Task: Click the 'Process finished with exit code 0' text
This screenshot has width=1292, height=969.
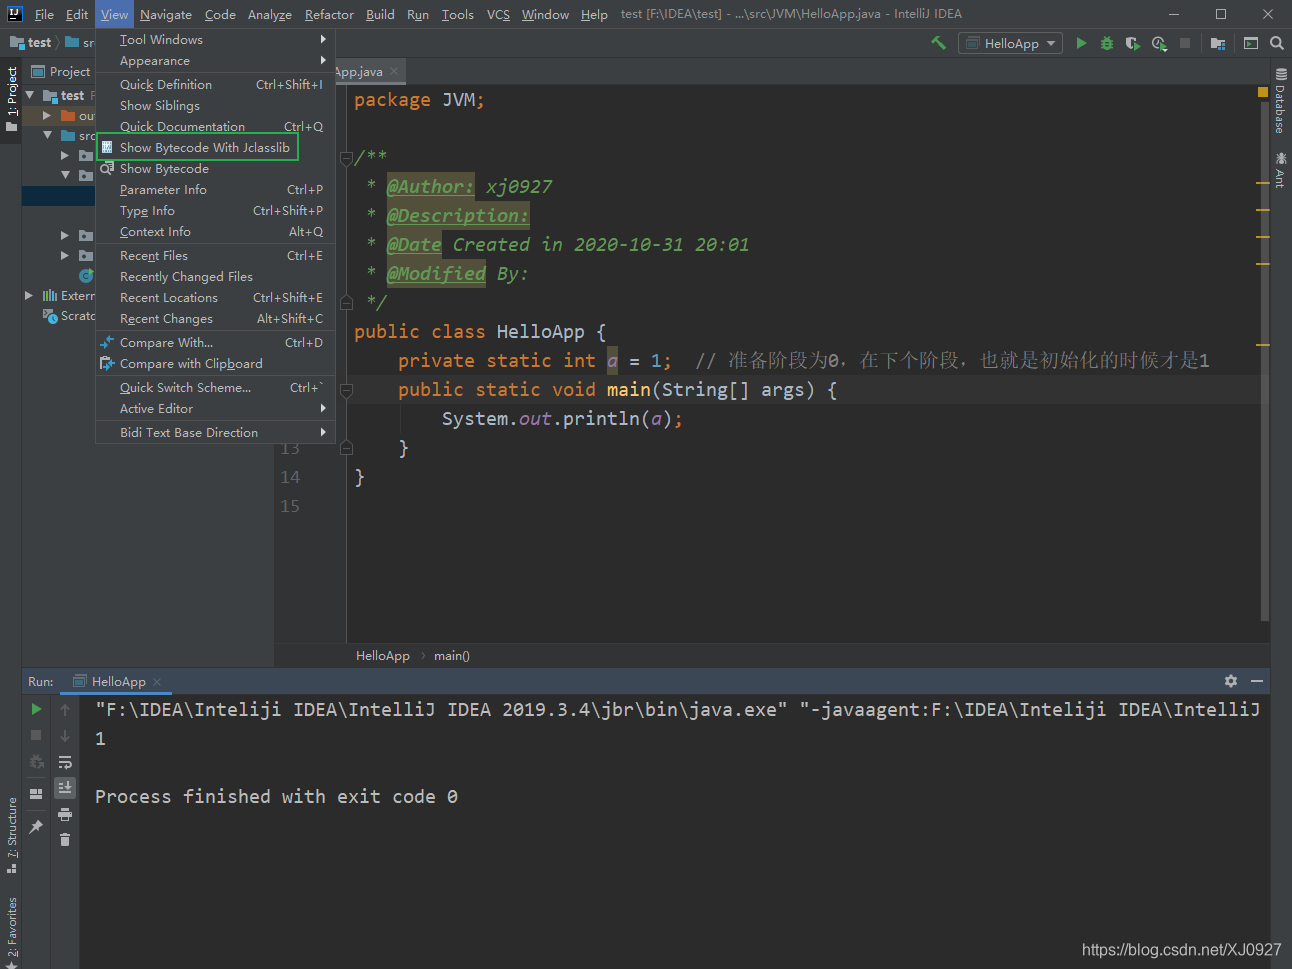Action: [276, 797]
